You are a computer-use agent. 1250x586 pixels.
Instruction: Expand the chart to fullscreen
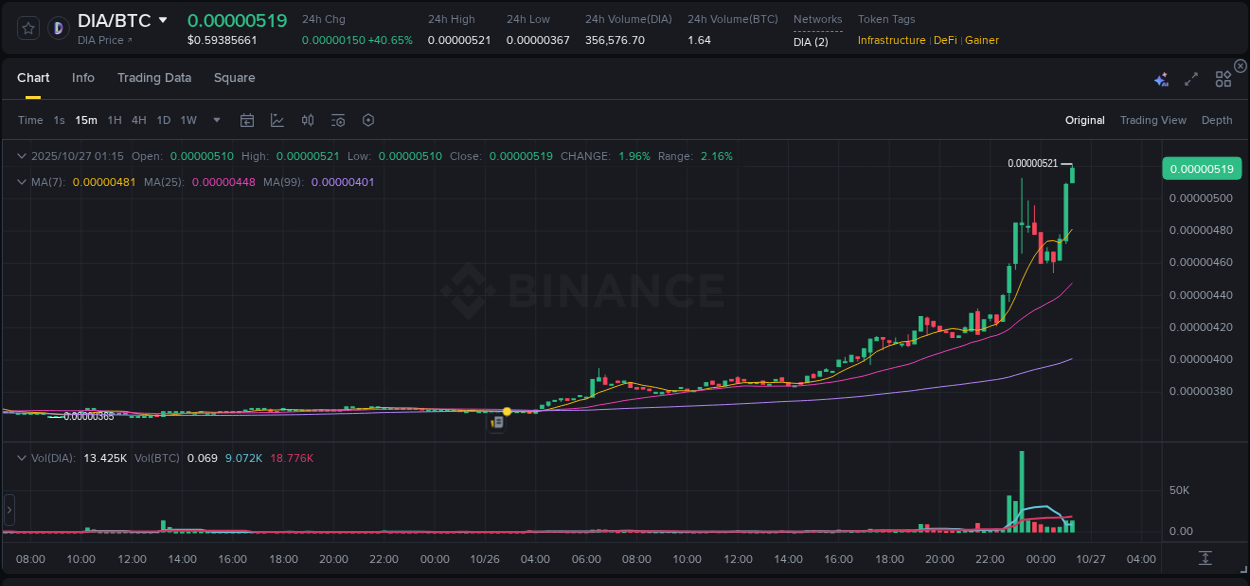[1190, 79]
